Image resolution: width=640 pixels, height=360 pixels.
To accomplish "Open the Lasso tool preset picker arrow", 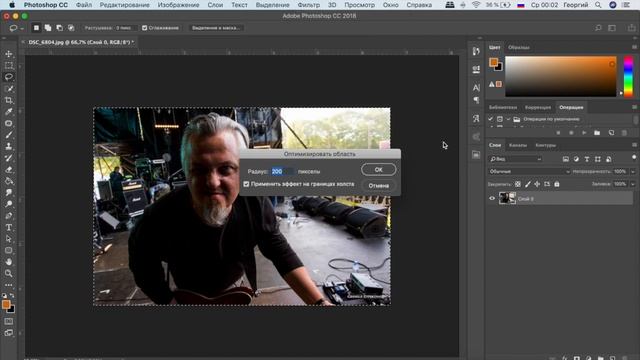I will click(x=22, y=28).
